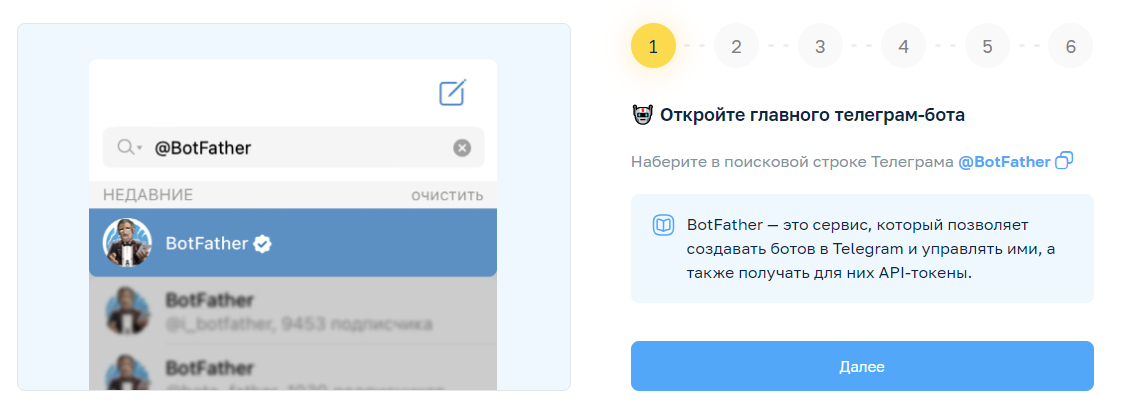Viewport: 1138px width, 418px height.
Task: Click the compose new message icon
Action: point(453,92)
